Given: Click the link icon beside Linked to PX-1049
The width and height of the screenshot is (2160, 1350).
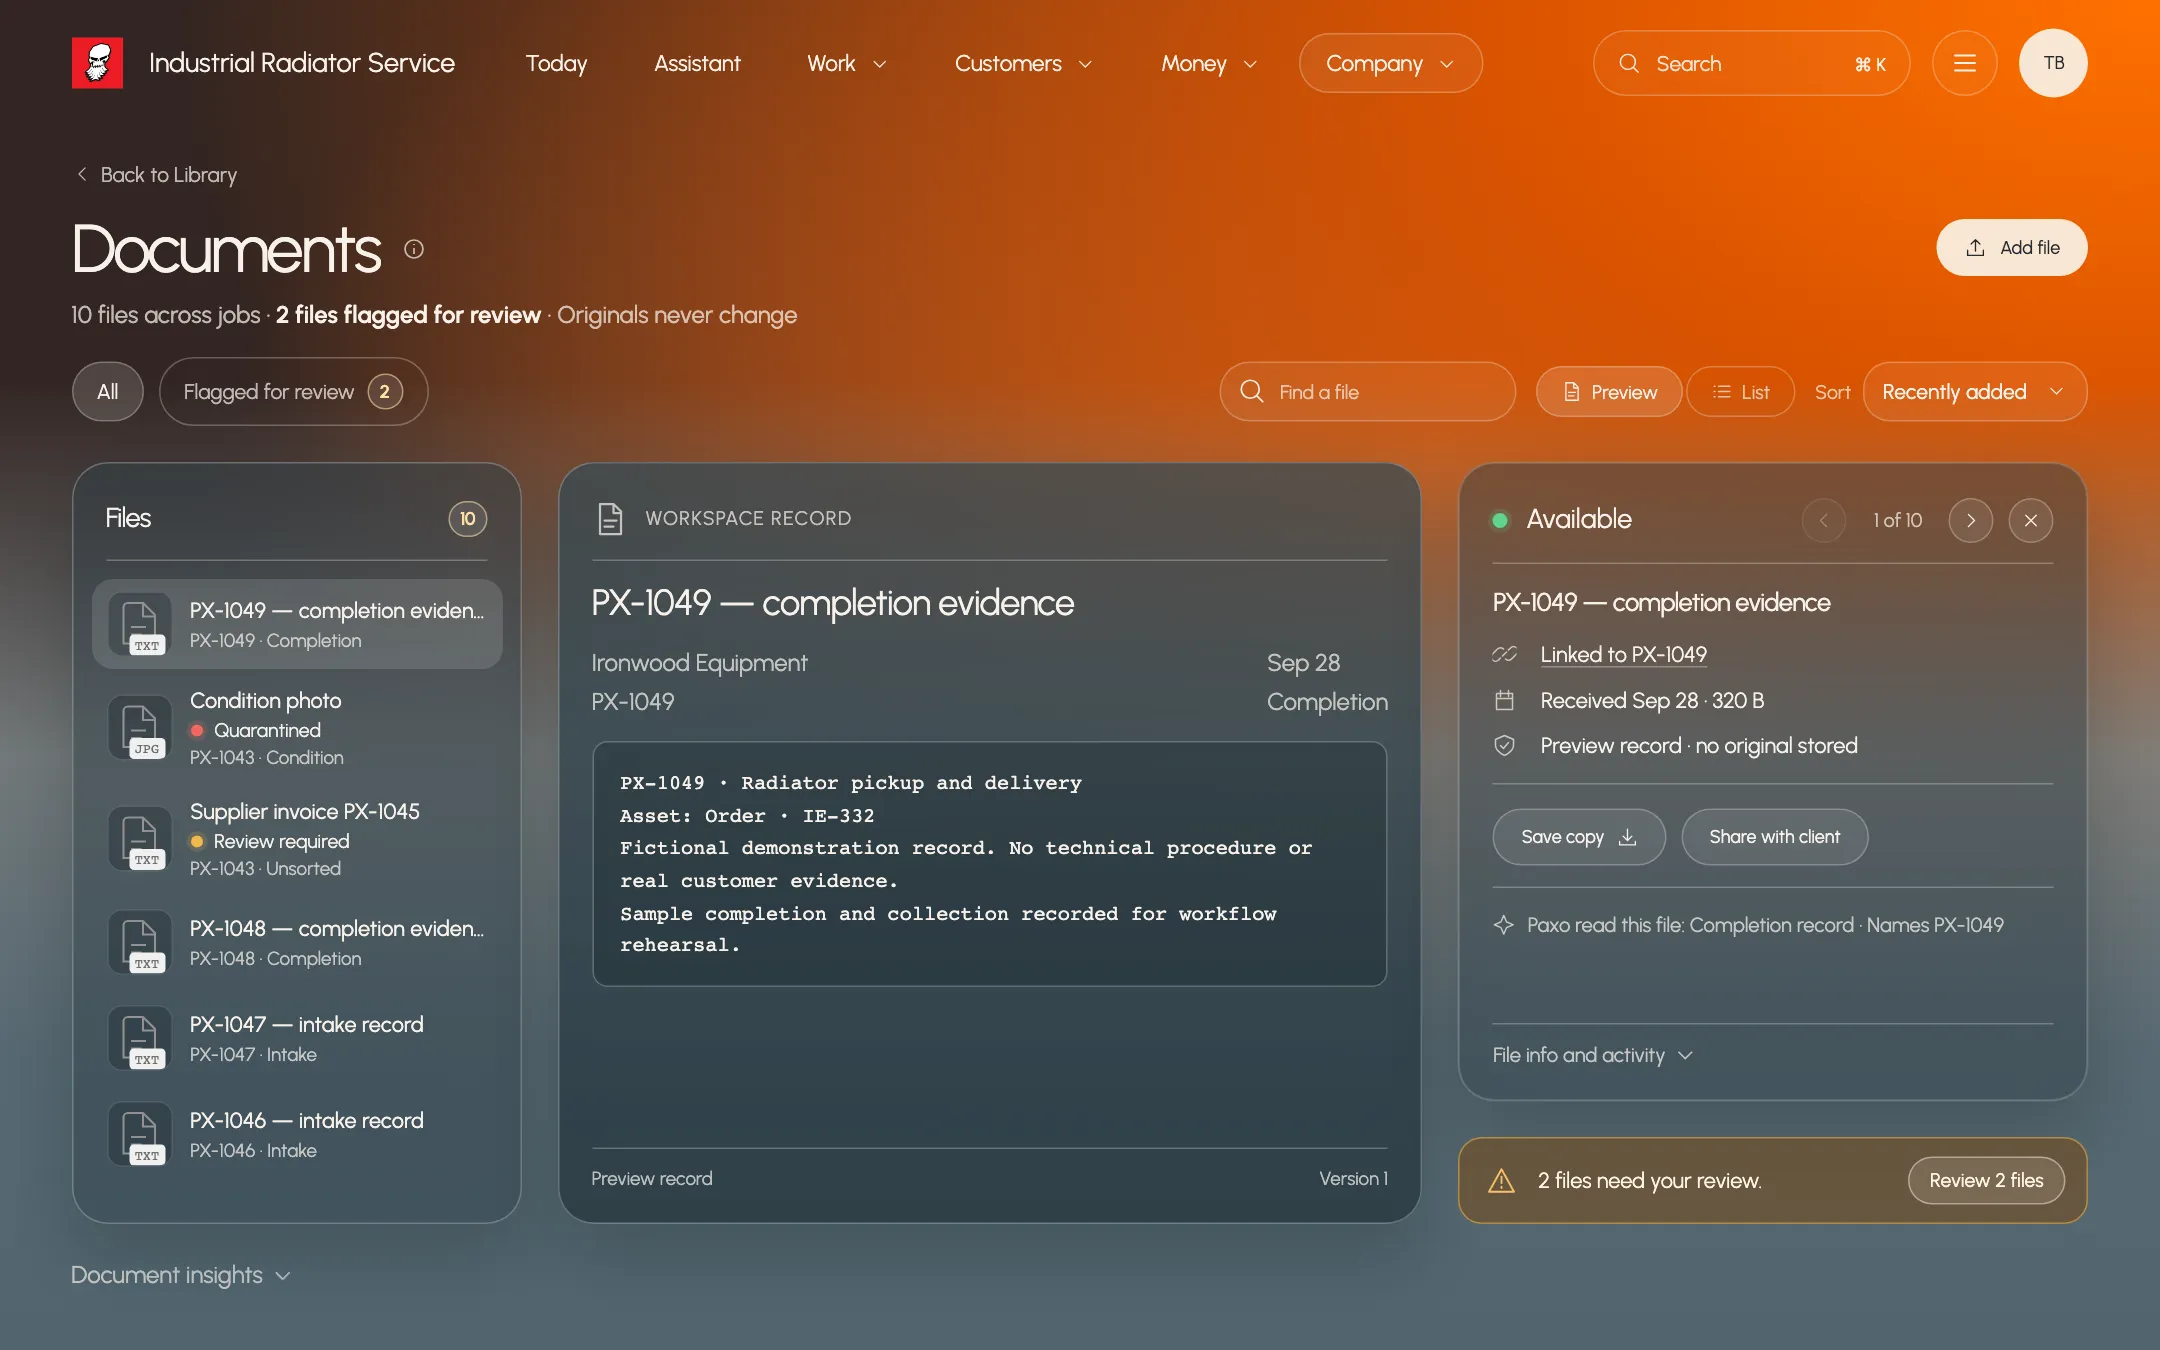Looking at the screenshot, I should [1504, 654].
